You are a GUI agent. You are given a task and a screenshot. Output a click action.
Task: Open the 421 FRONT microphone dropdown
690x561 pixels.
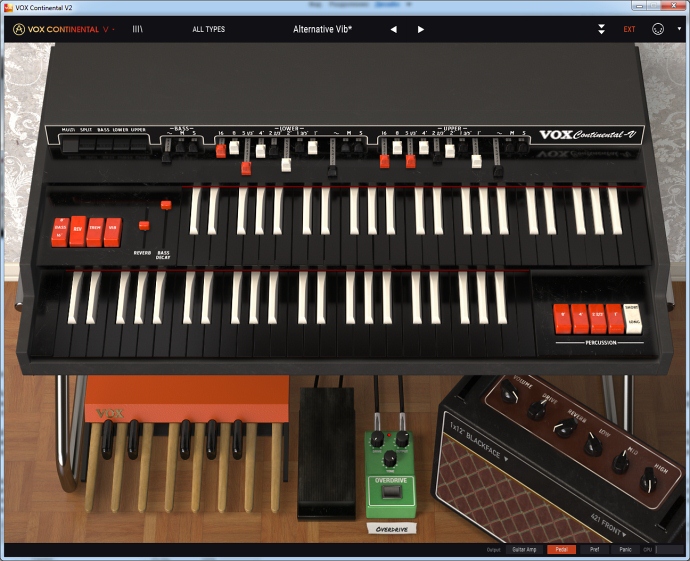609,525
